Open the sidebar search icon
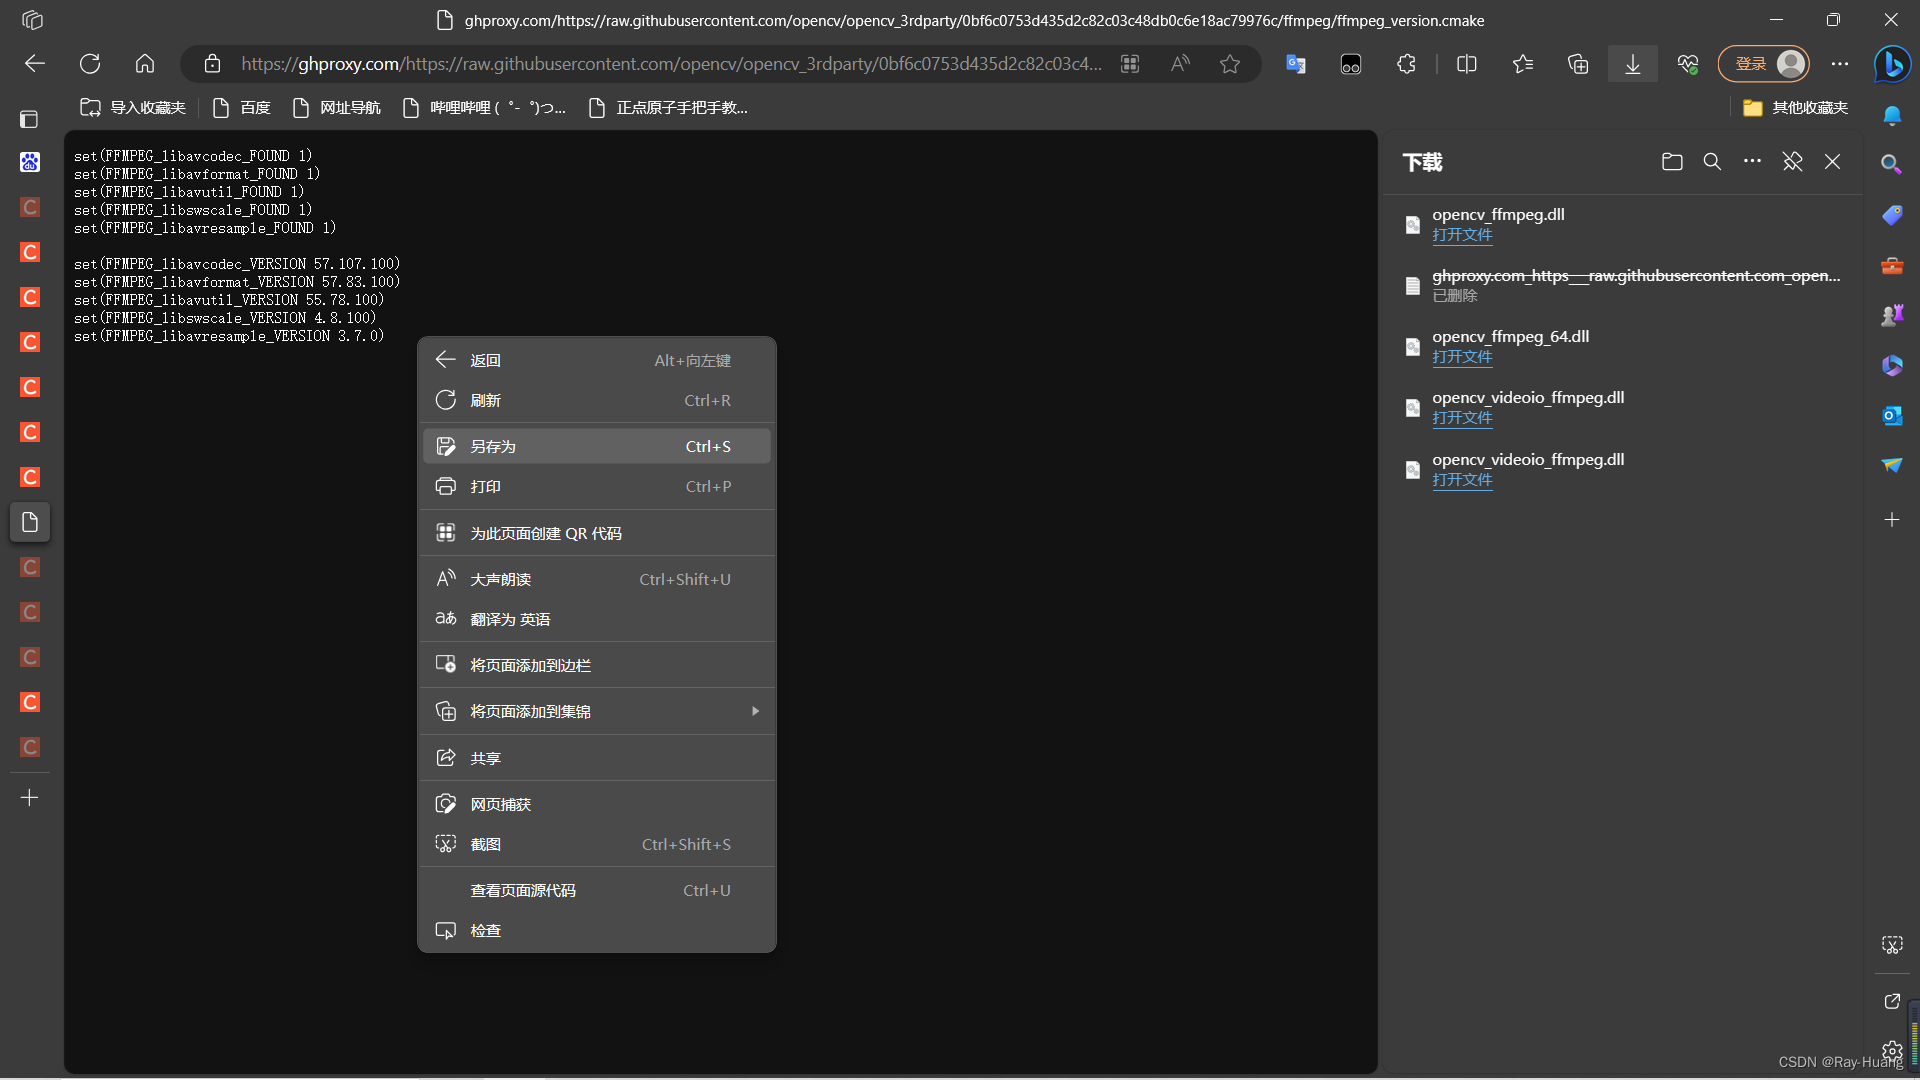The height and width of the screenshot is (1080, 1920). 1891,164
